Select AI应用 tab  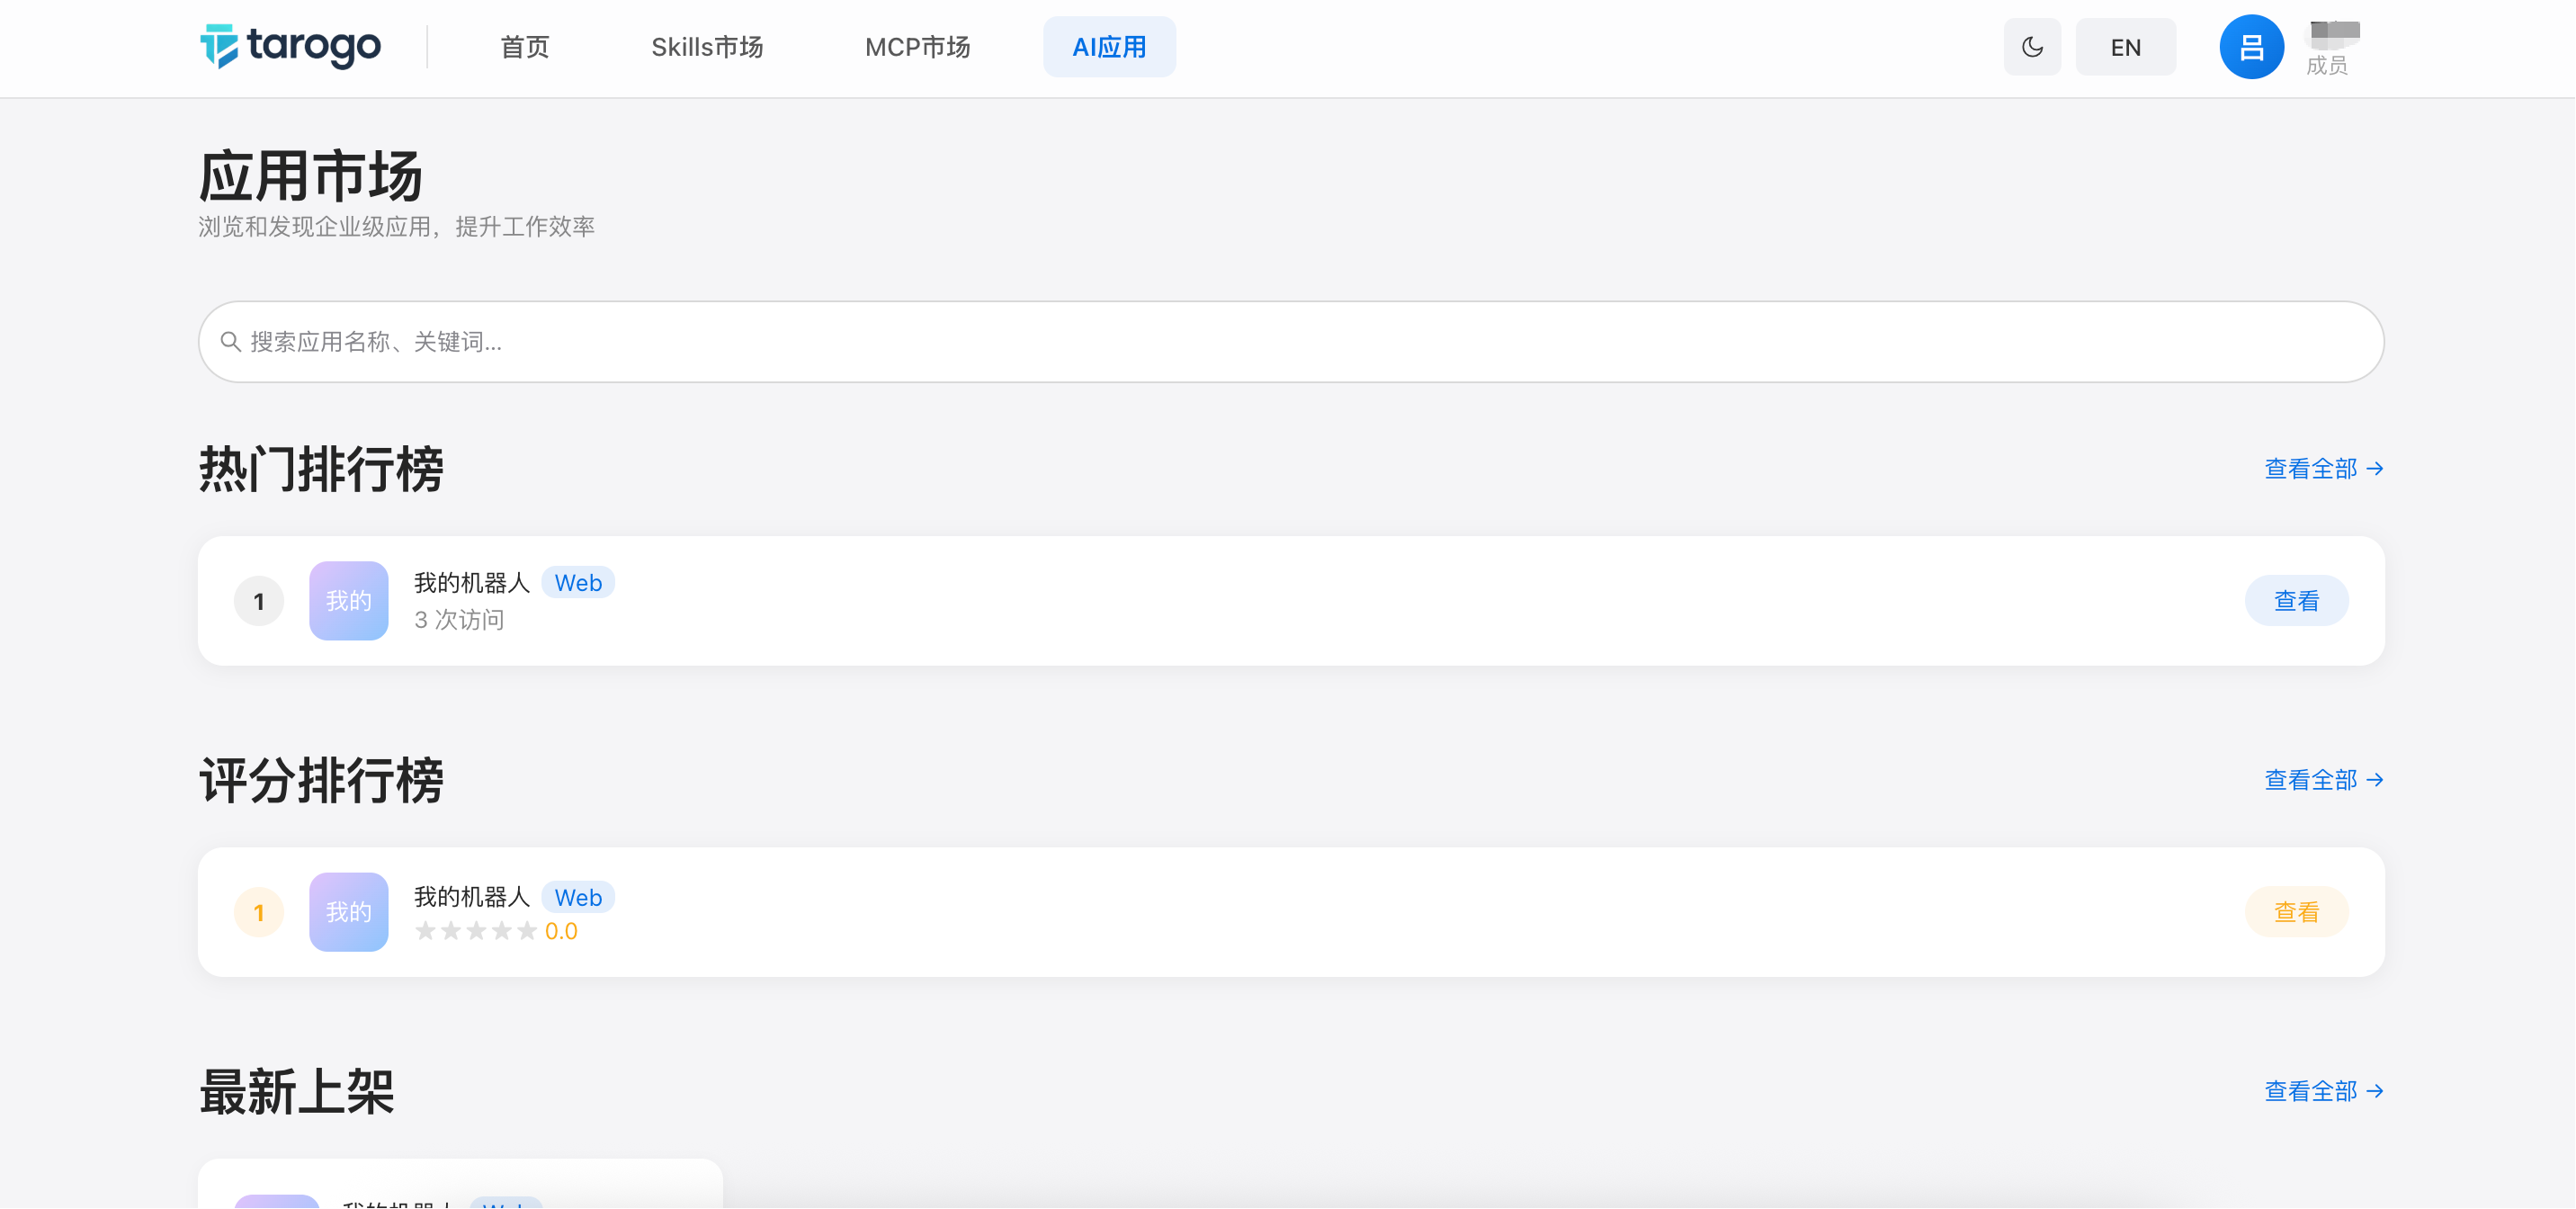[x=1109, y=47]
